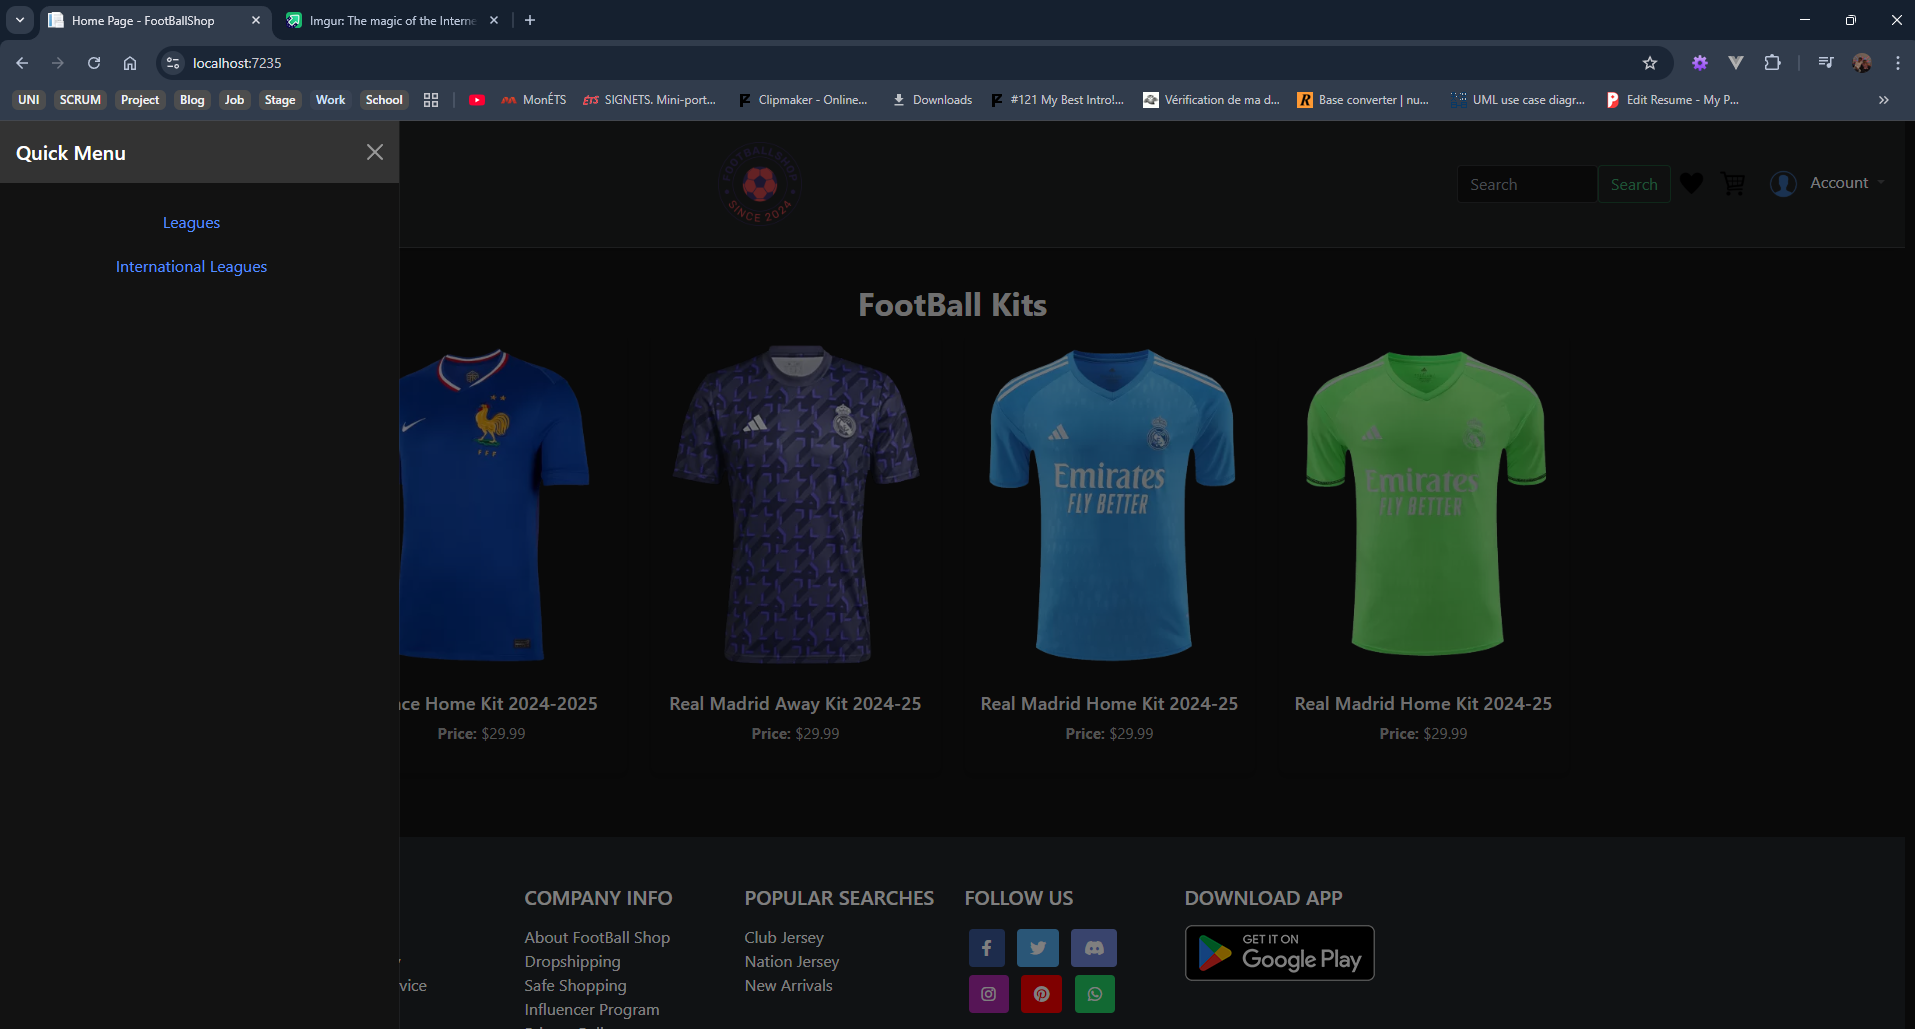Open International Leagues in Quick Menu
This screenshot has height=1029, width=1915.
191,267
